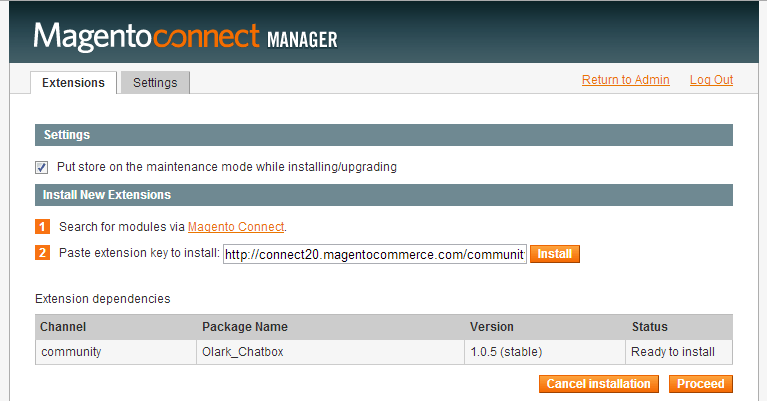This screenshot has width=767, height=401.
Task: Click the Package Name column header
Action: tap(244, 327)
